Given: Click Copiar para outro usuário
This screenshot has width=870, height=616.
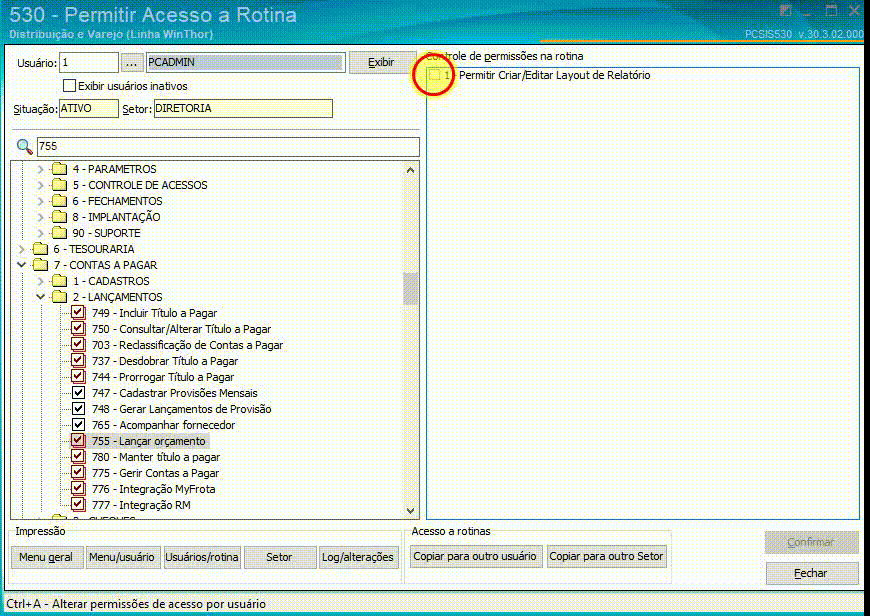Looking at the screenshot, I should pyautogui.click(x=475, y=556).
